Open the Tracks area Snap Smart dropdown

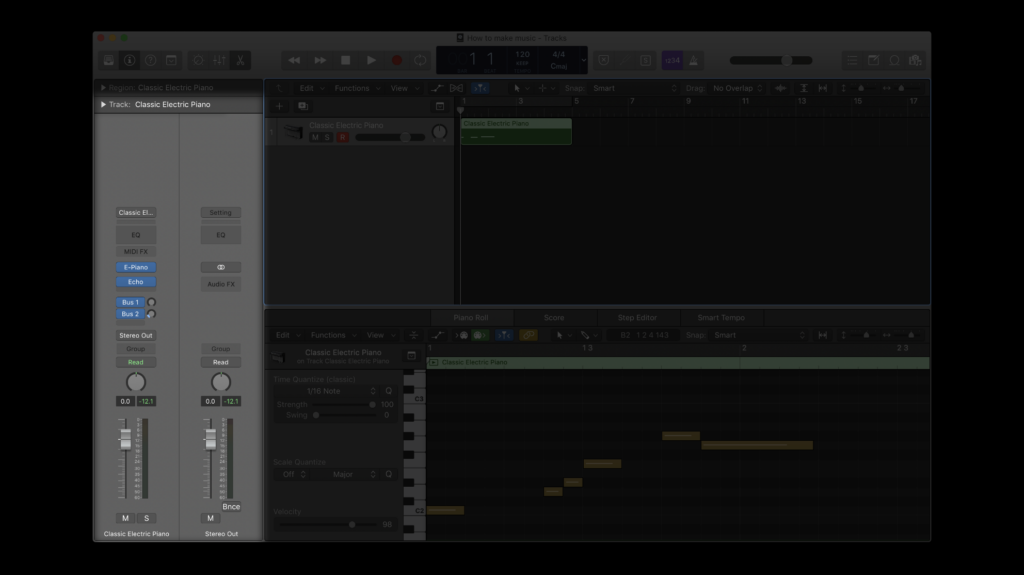tap(635, 88)
